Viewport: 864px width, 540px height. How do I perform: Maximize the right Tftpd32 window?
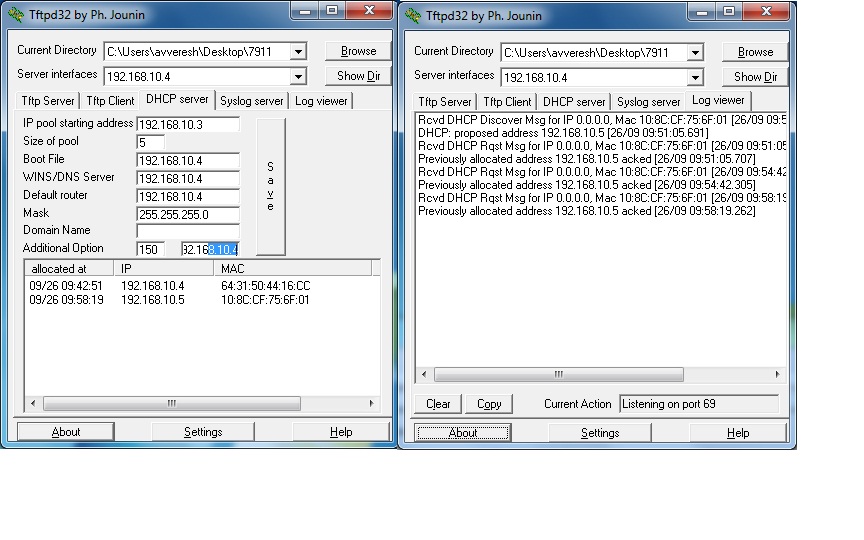pos(728,12)
